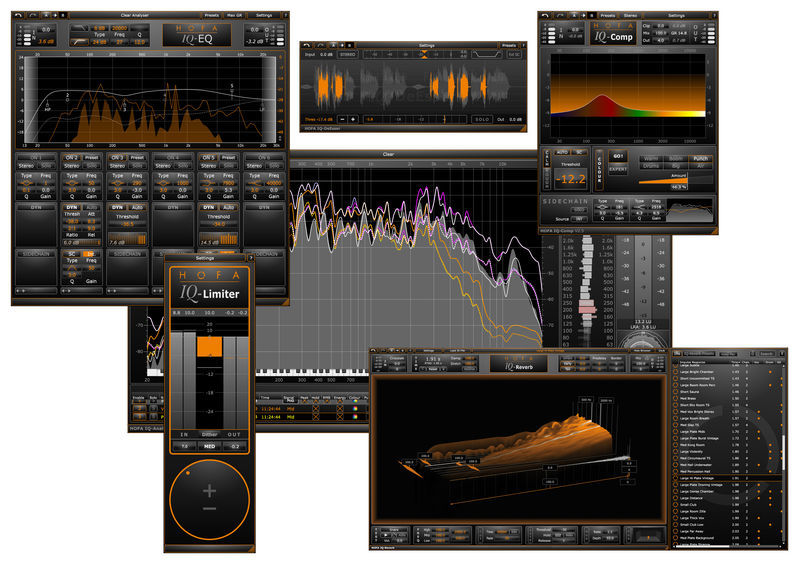Click the -12.2 Threshold value in IQ-Comp

point(570,179)
